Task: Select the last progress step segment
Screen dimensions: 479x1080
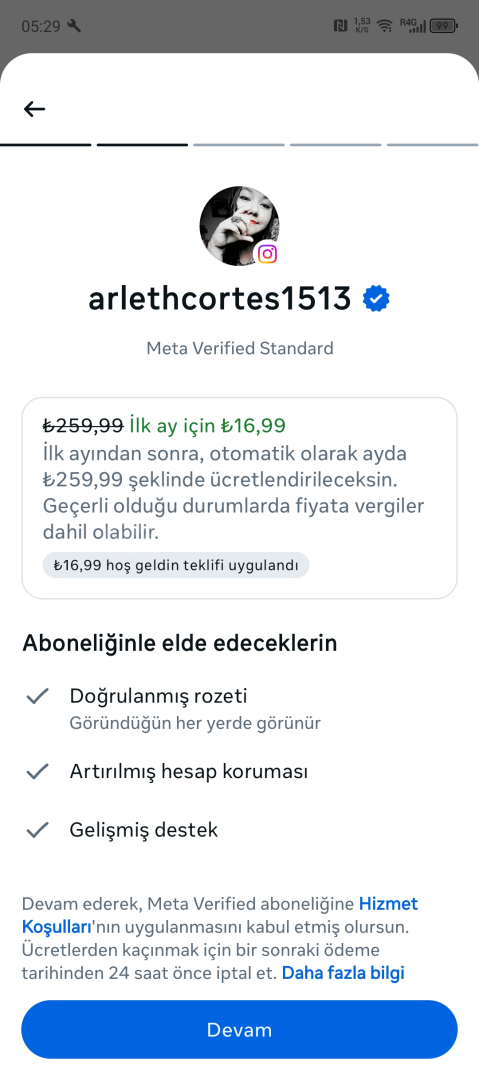Action: click(x=432, y=145)
